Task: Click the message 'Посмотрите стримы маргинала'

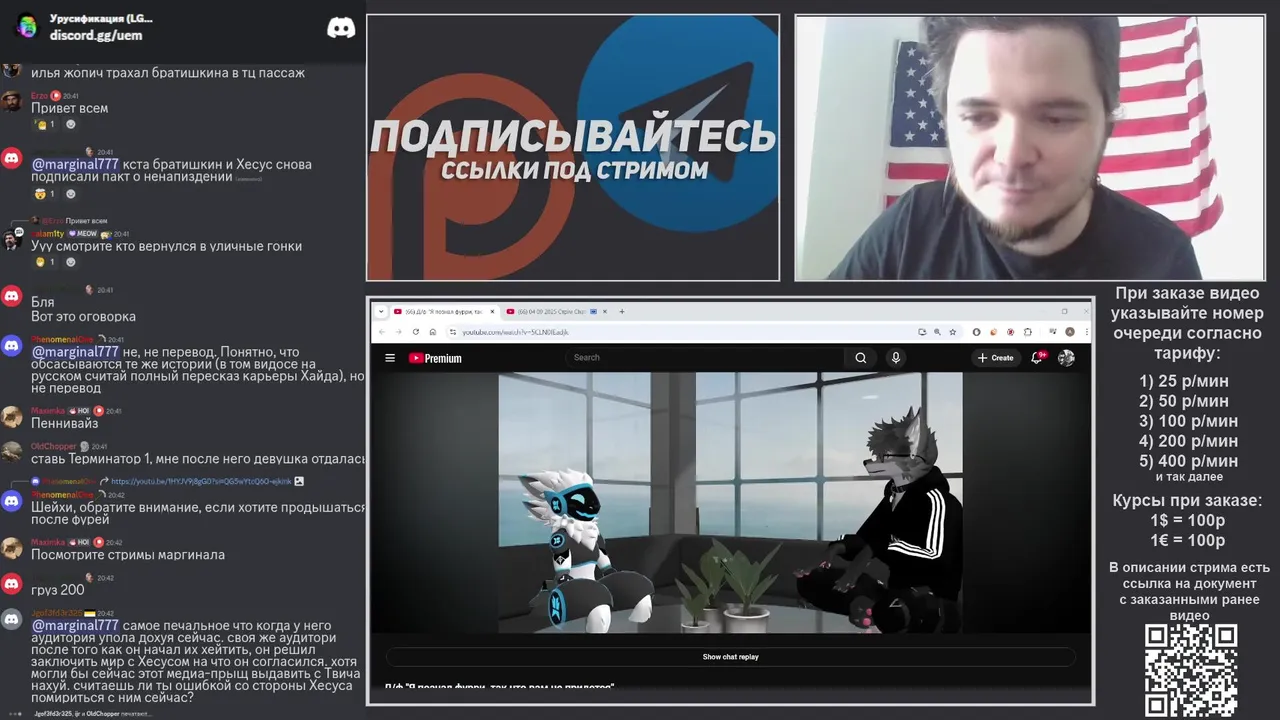Action: 128,554
